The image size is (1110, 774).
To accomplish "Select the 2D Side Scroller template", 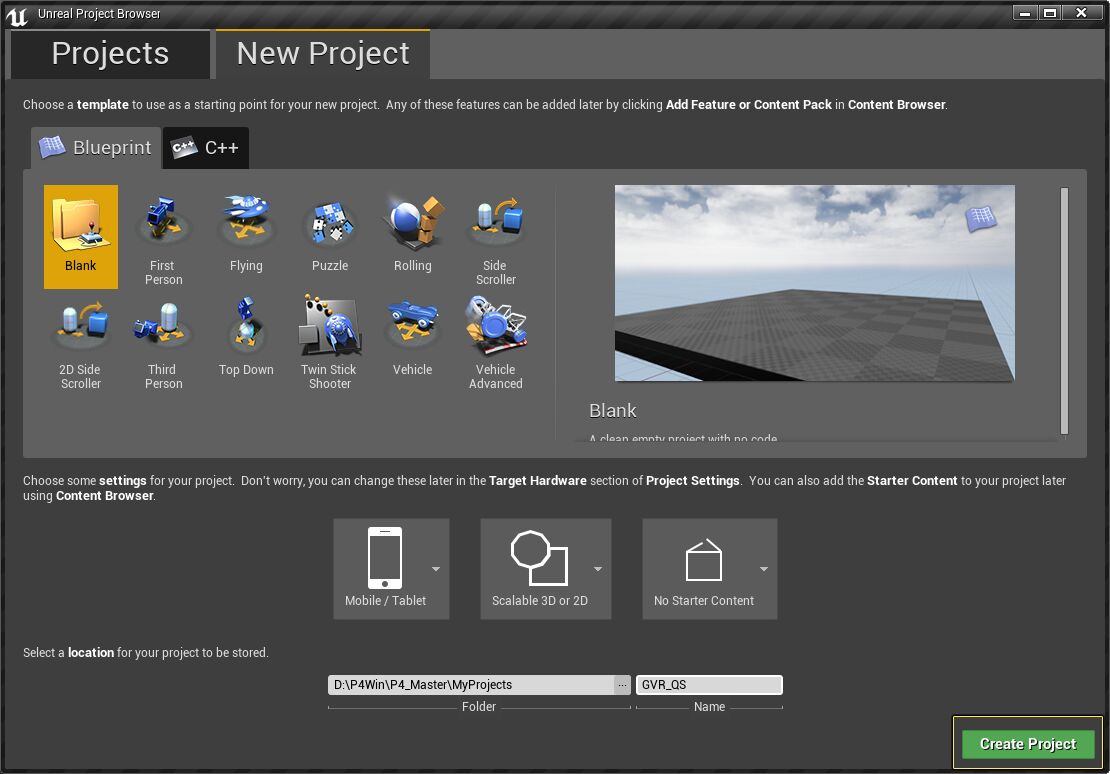I will tap(80, 330).
